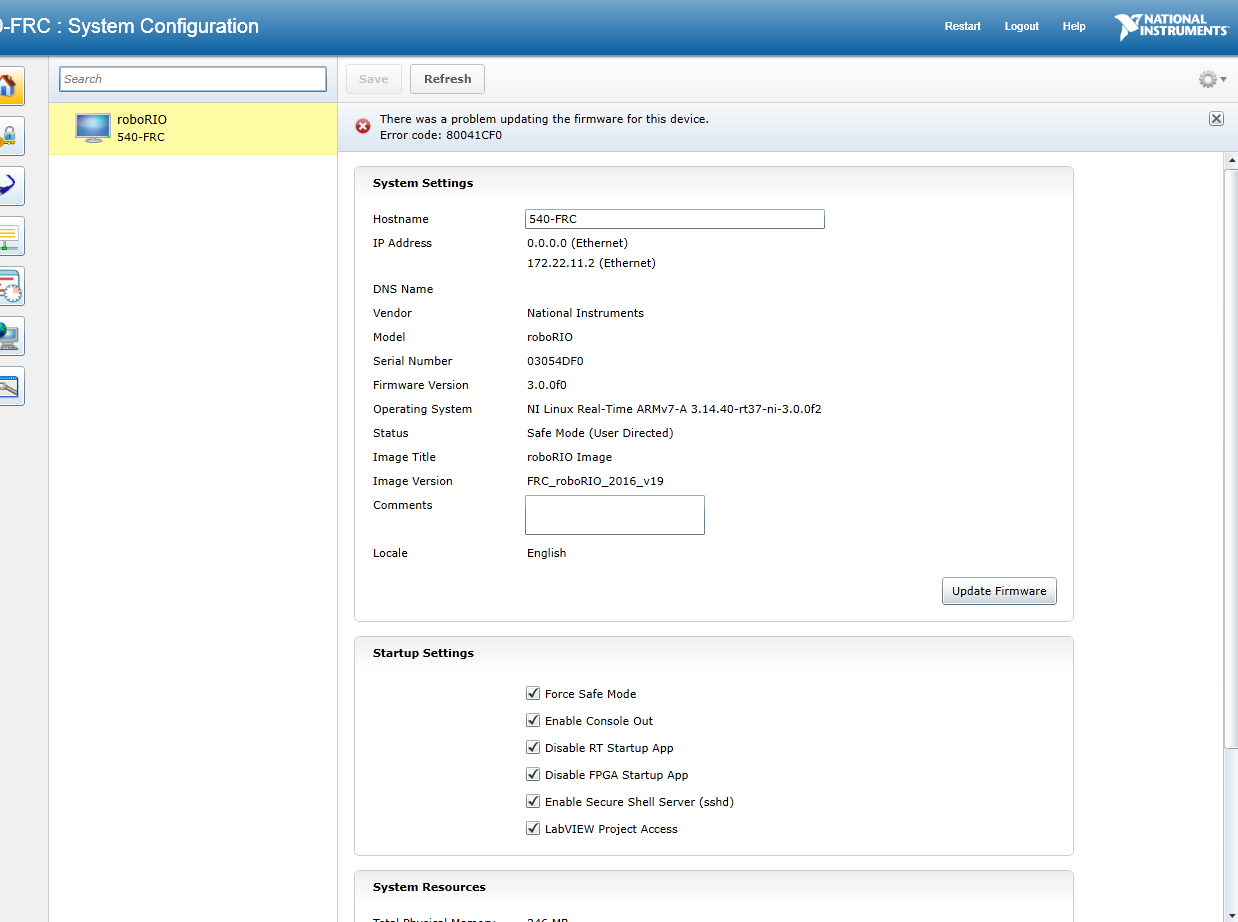The image size is (1238, 922).
Task: Select the roboRIO Image title value
Action: (x=569, y=457)
